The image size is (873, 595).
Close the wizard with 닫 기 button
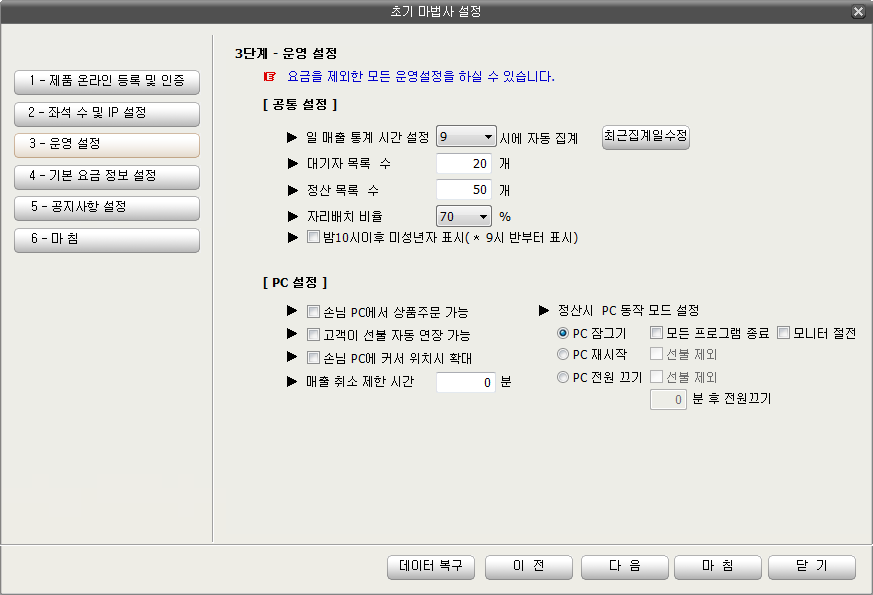pyautogui.click(x=812, y=567)
